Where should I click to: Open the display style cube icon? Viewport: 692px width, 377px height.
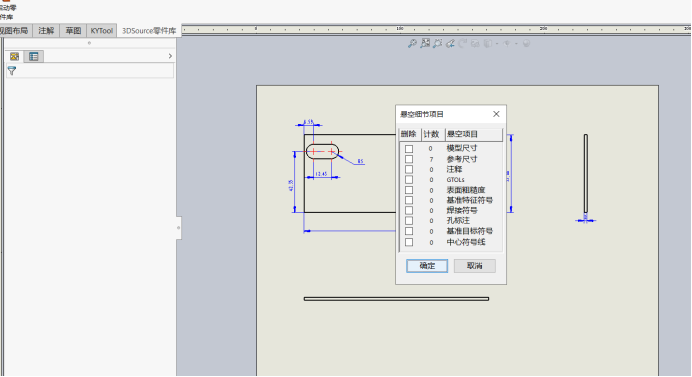(x=488, y=43)
